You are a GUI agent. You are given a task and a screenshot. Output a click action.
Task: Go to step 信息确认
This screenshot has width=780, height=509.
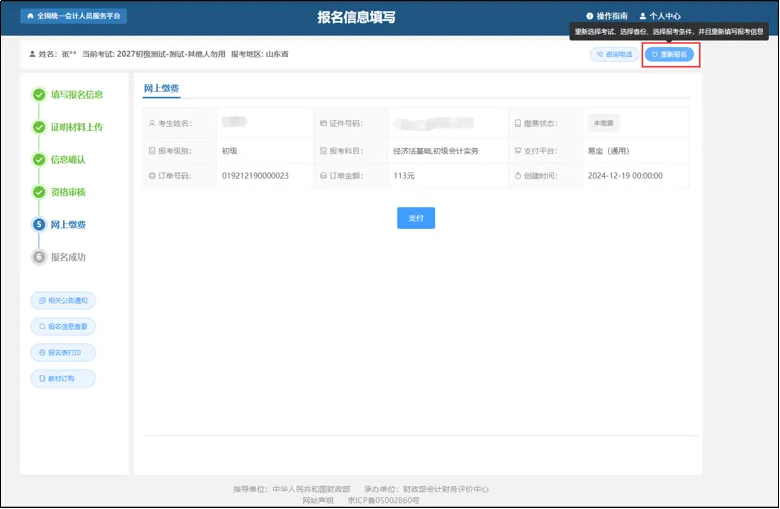pos(68,160)
